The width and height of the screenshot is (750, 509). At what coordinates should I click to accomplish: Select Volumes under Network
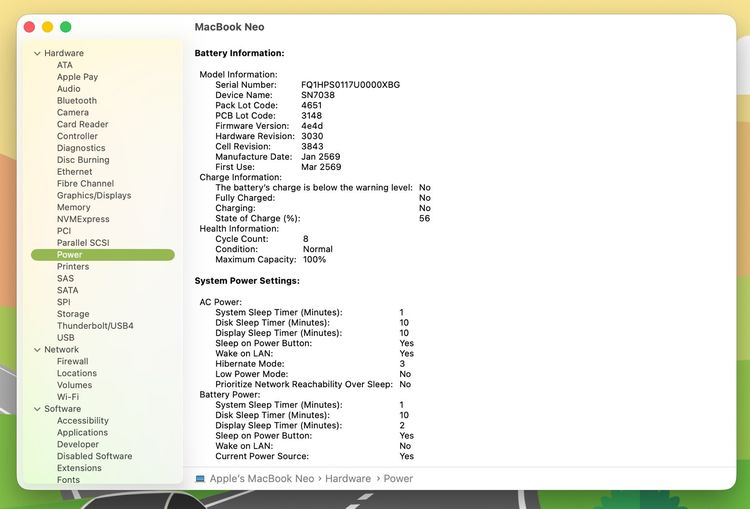[x=74, y=385]
